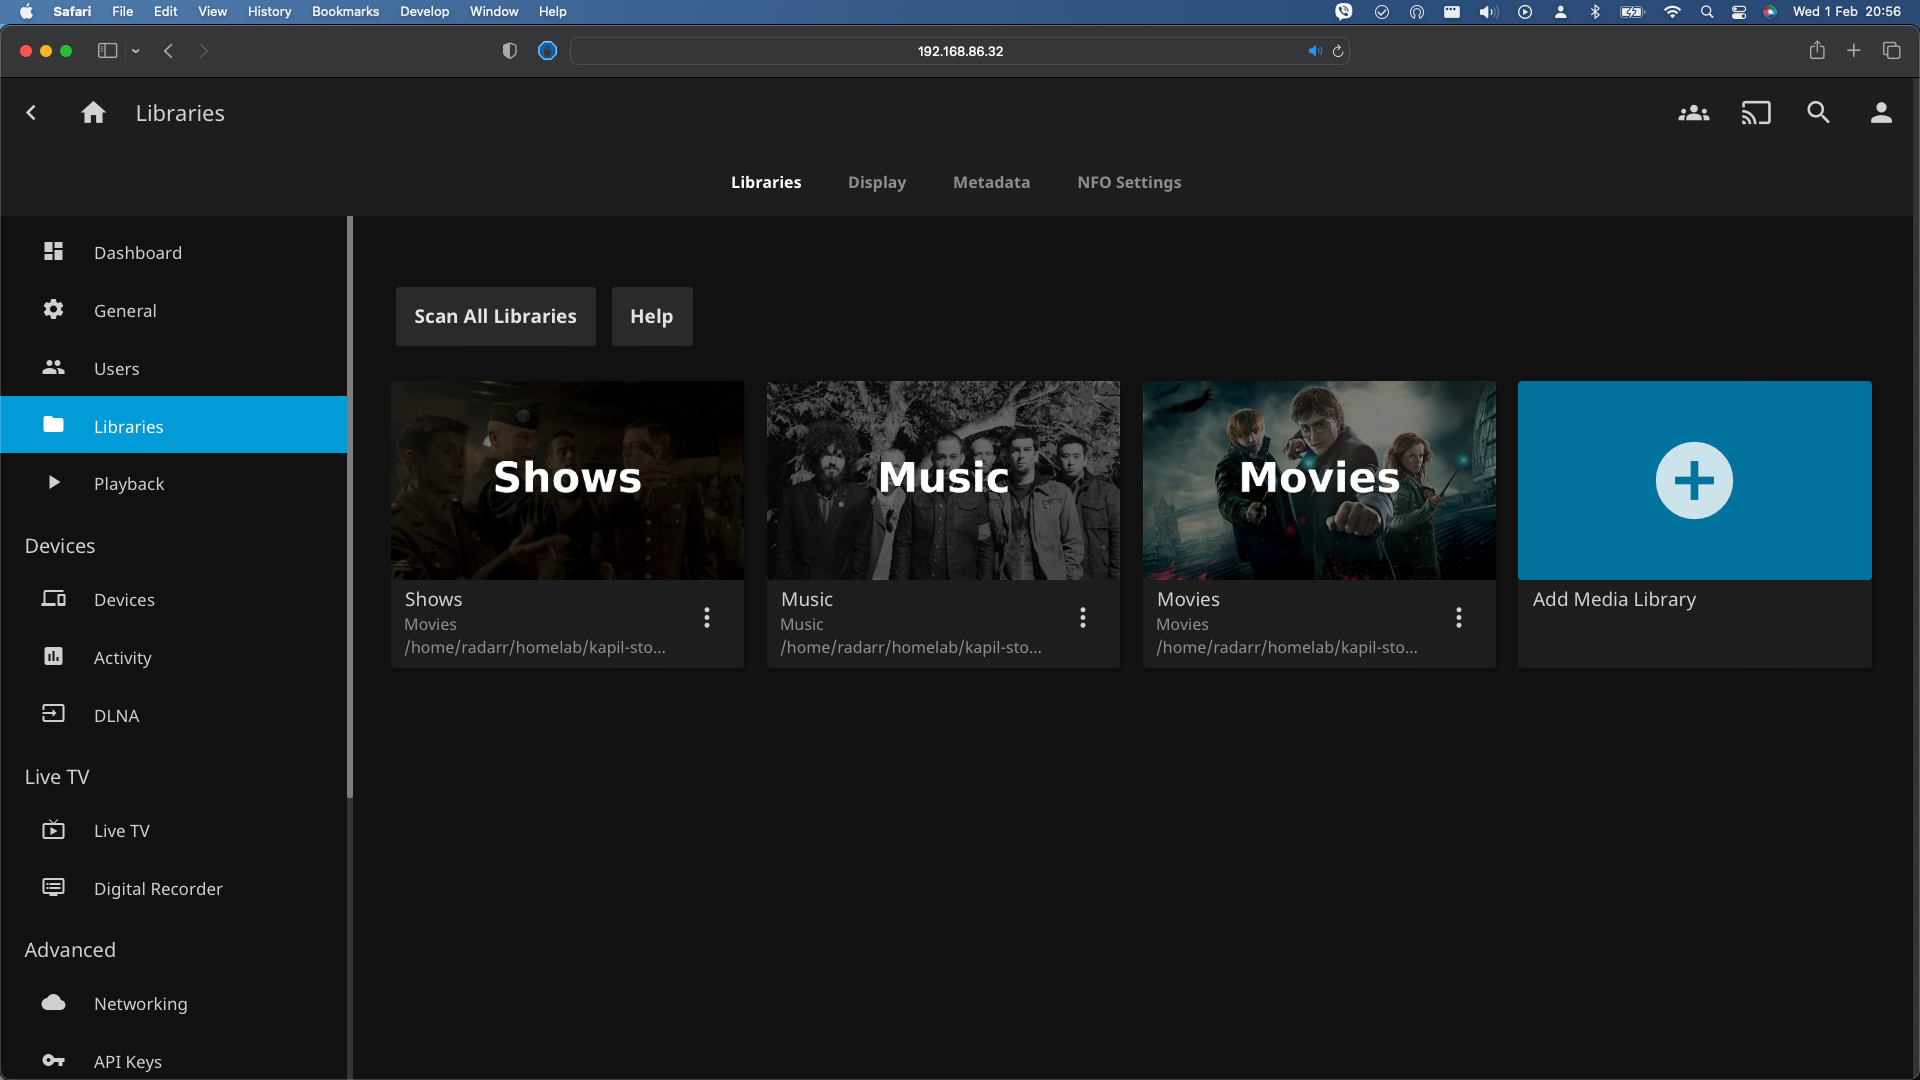The width and height of the screenshot is (1920, 1080).
Task: Open the Dashboard sidebar item
Action: coord(174,253)
